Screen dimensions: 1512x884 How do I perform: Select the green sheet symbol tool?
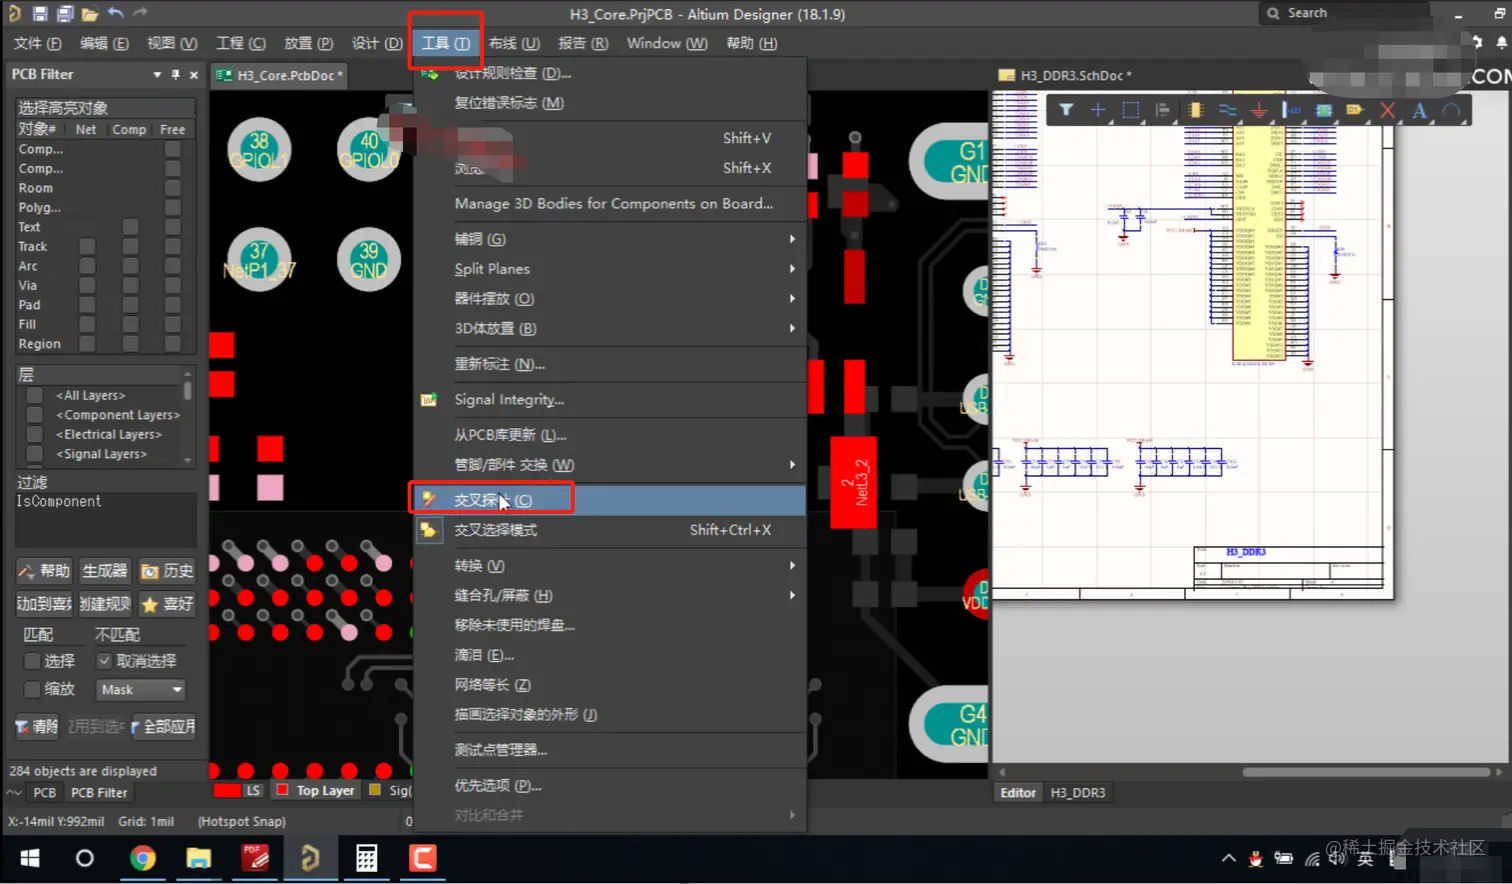tap(1323, 110)
